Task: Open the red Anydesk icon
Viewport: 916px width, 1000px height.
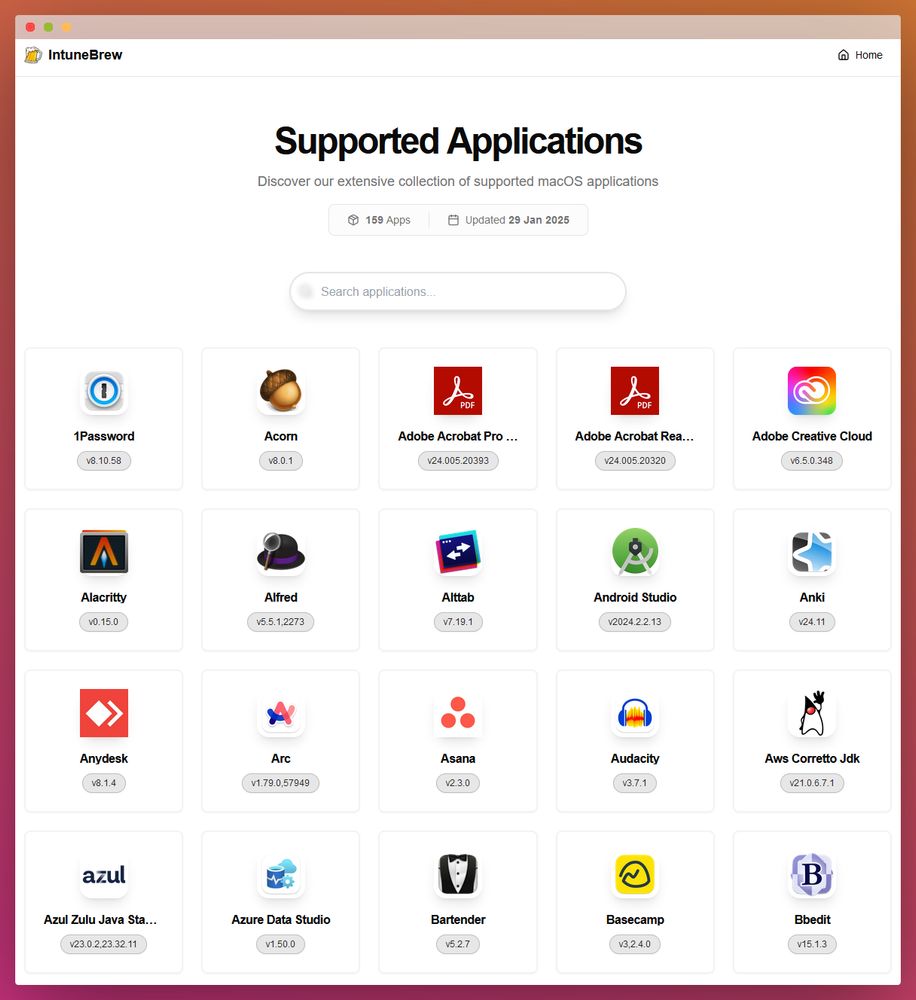Action: tap(104, 713)
